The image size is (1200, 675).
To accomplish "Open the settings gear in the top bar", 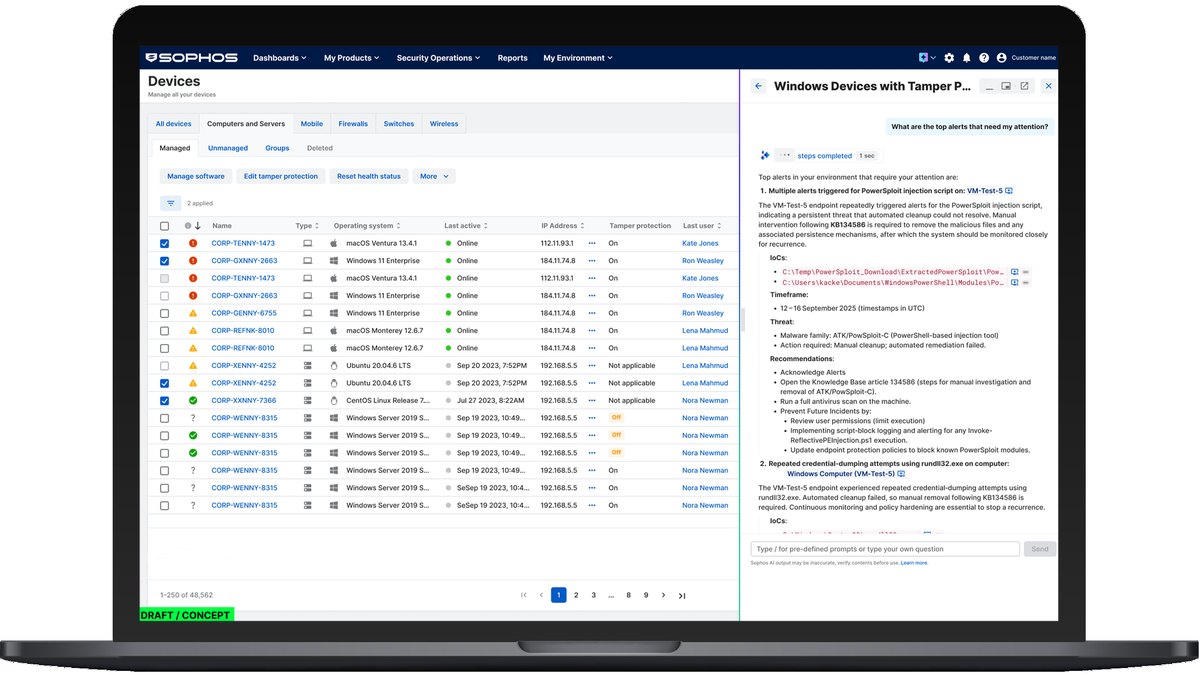I will [x=949, y=58].
